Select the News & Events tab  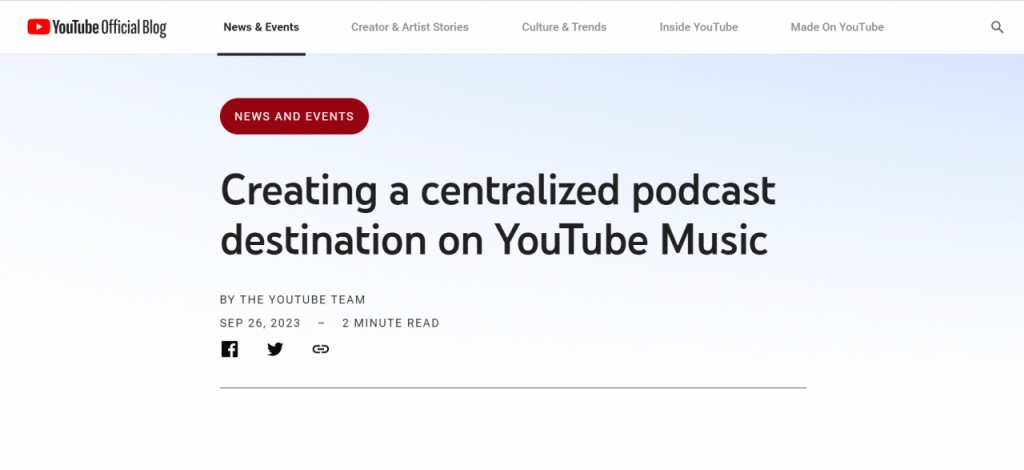coord(261,27)
